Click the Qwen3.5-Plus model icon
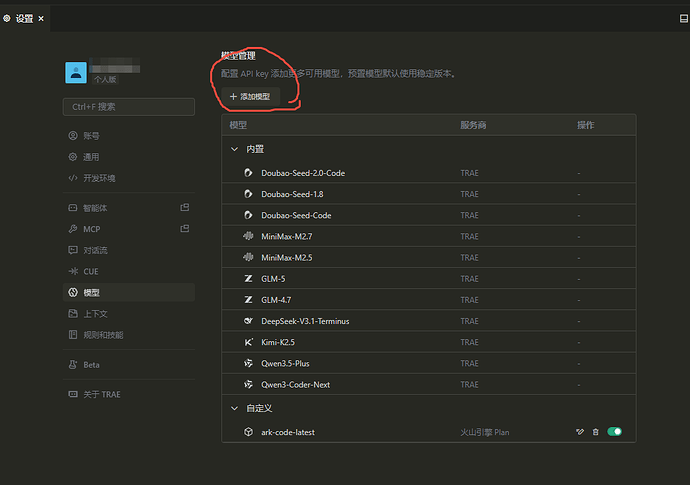 (x=248, y=363)
